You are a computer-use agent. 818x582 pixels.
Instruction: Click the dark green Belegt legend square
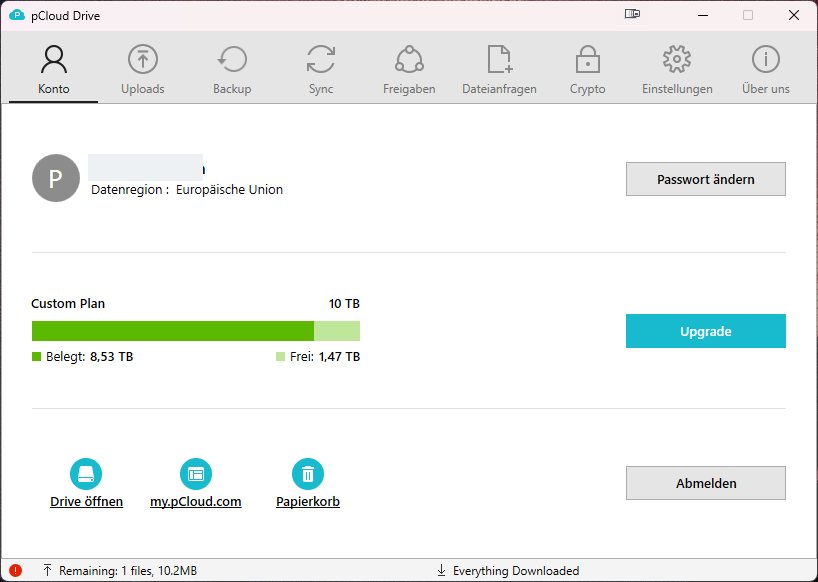[37, 357]
